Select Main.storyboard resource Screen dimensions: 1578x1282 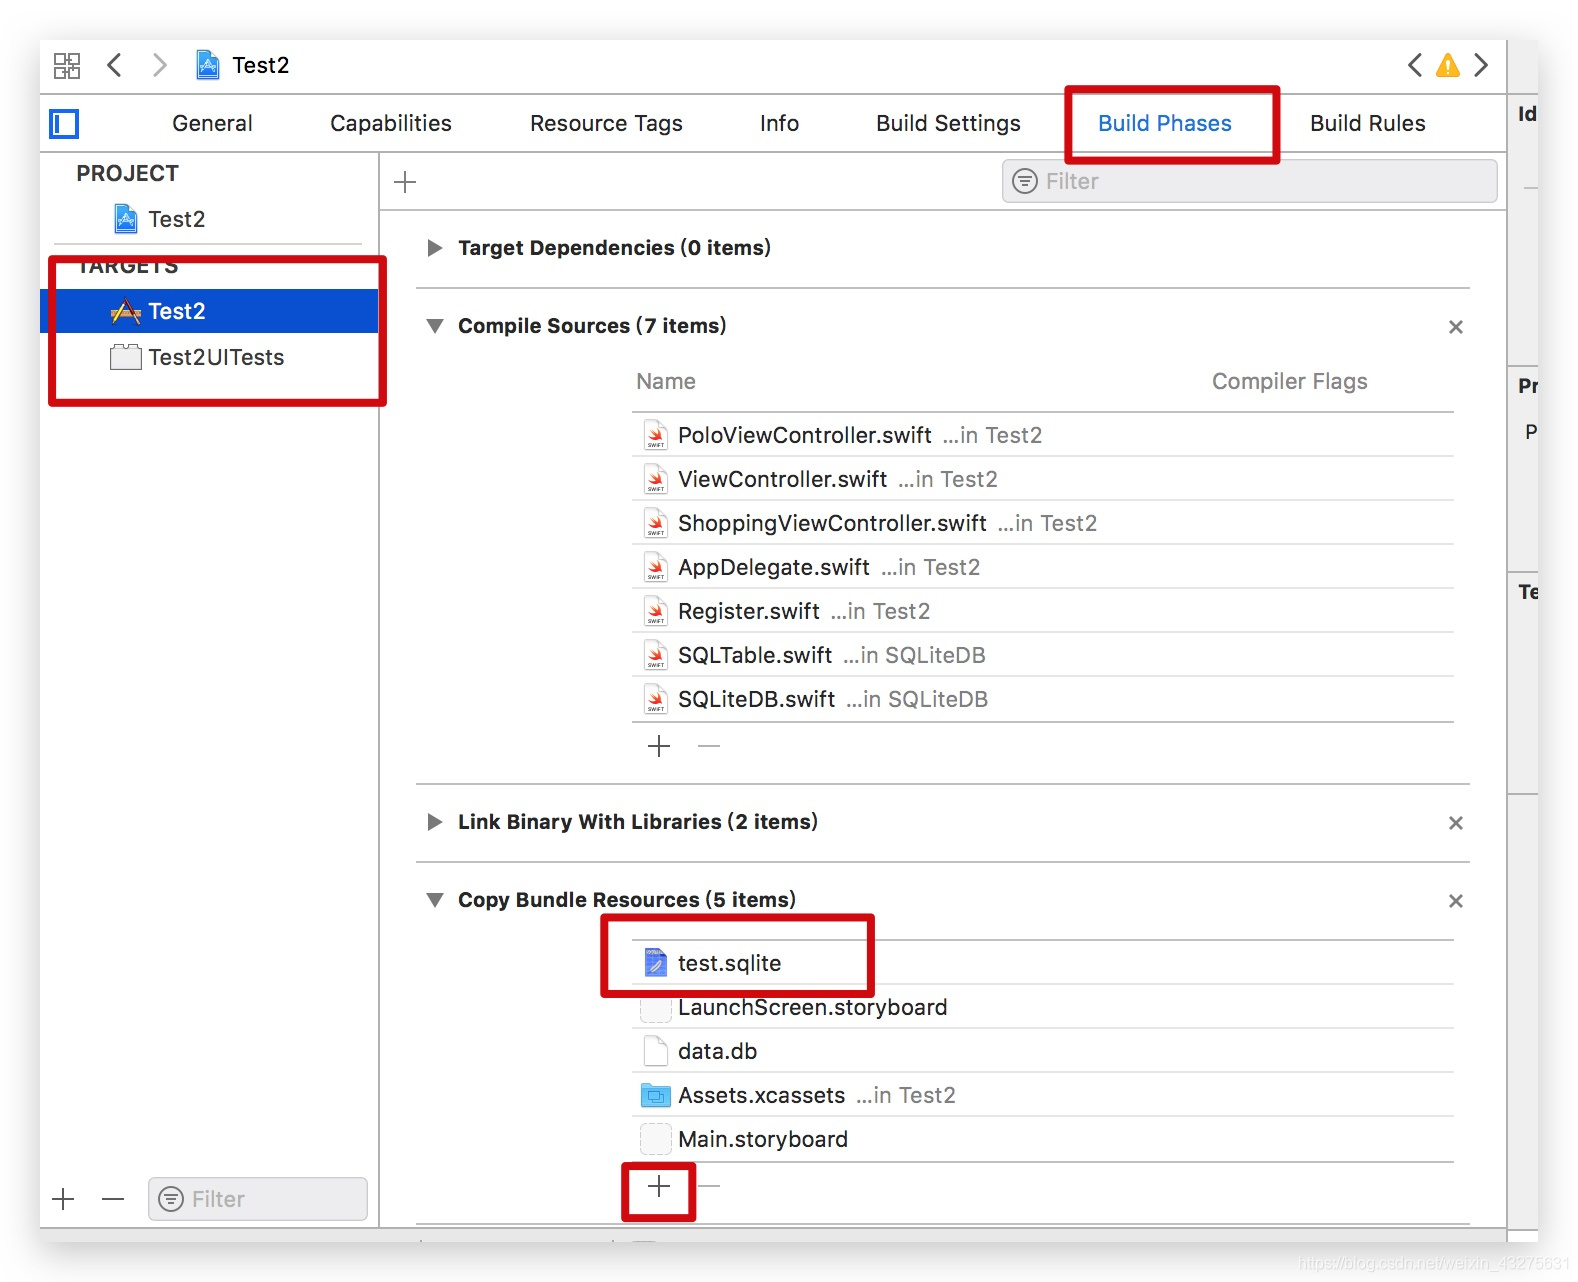pyautogui.click(x=1043, y=1139)
